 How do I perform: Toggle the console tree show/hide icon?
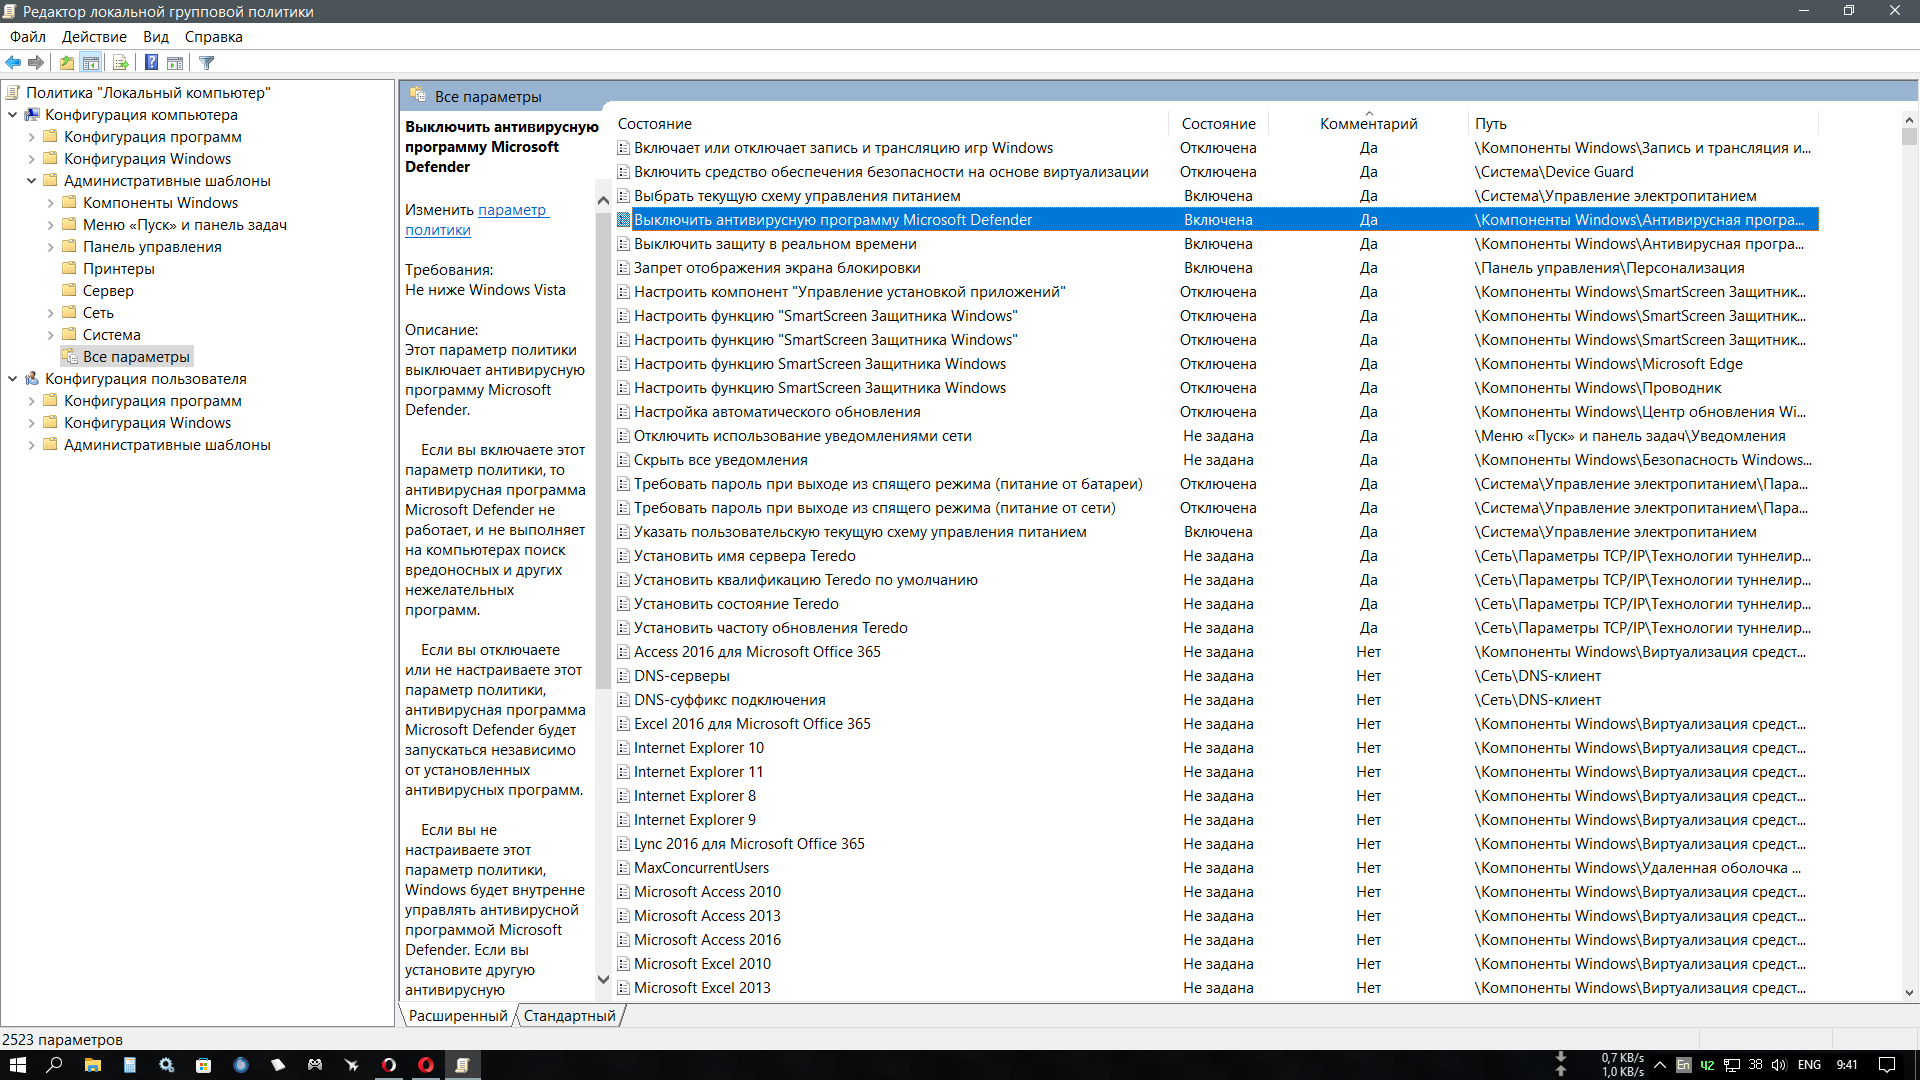point(91,63)
